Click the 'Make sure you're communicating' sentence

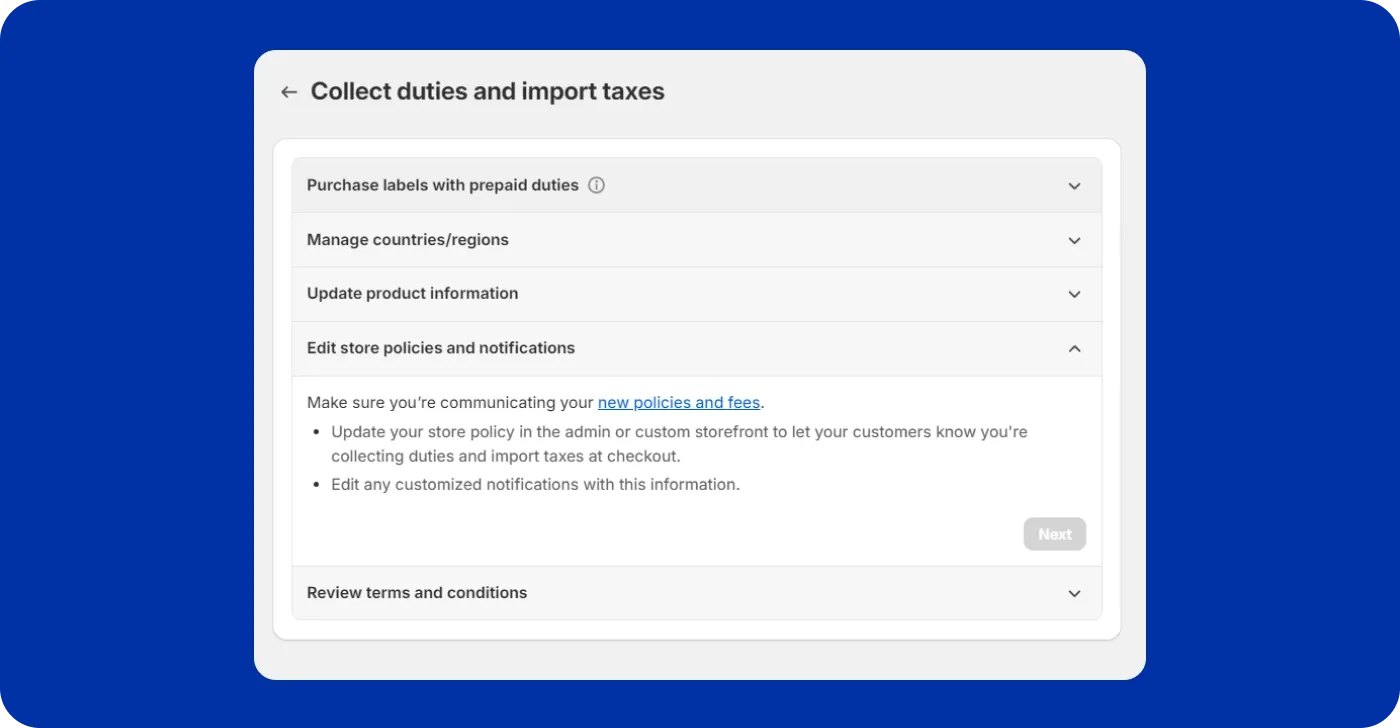450,403
